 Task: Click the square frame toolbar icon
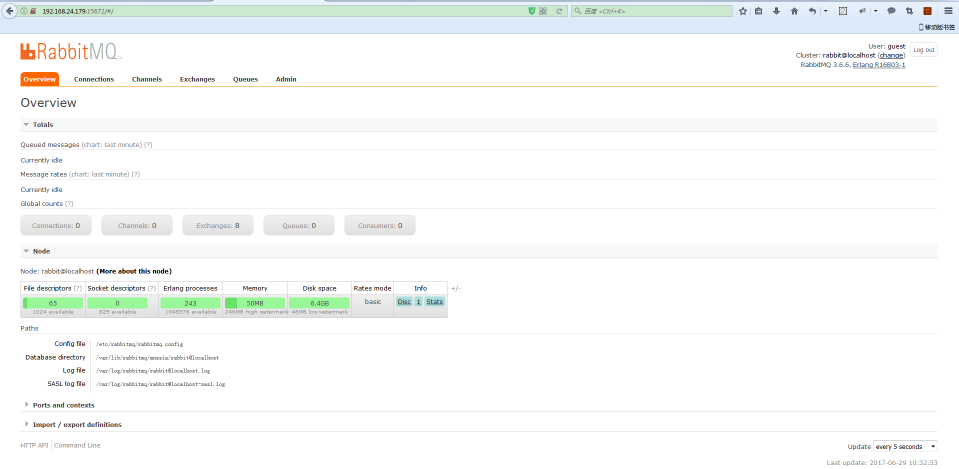pos(842,11)
